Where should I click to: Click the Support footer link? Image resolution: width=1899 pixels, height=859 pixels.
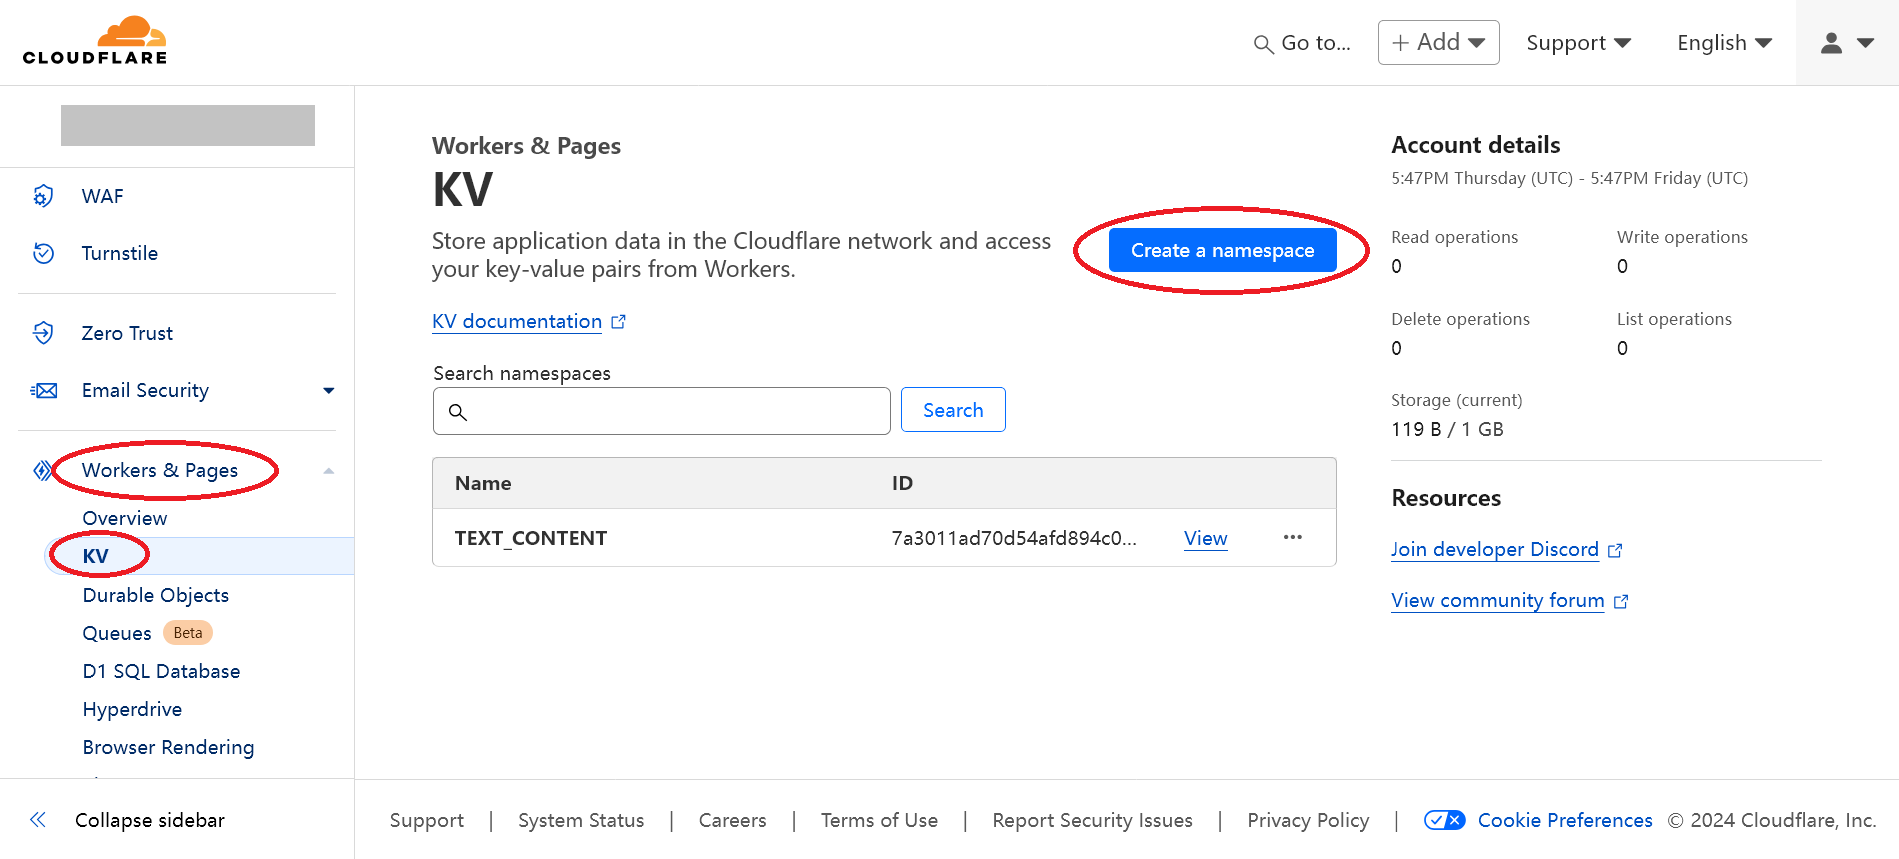tap(427, 820)
